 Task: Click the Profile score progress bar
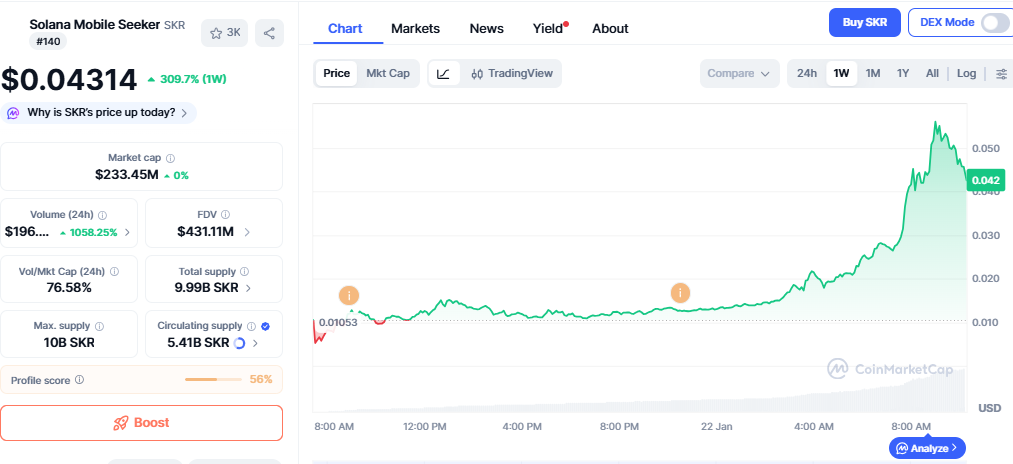pyautogui.click(x=214, y=380)
